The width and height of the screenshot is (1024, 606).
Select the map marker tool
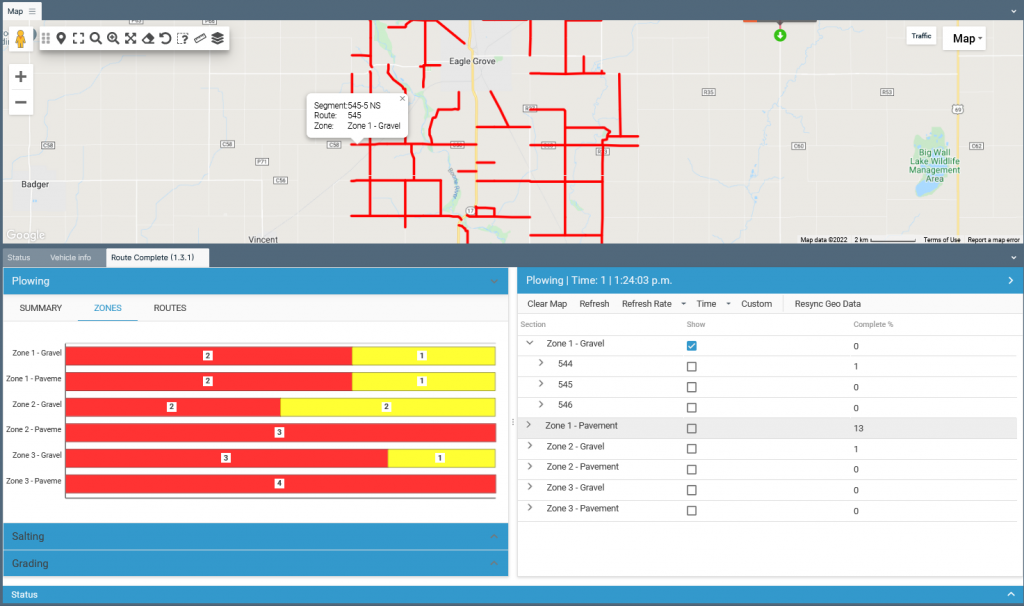[61, 39]
